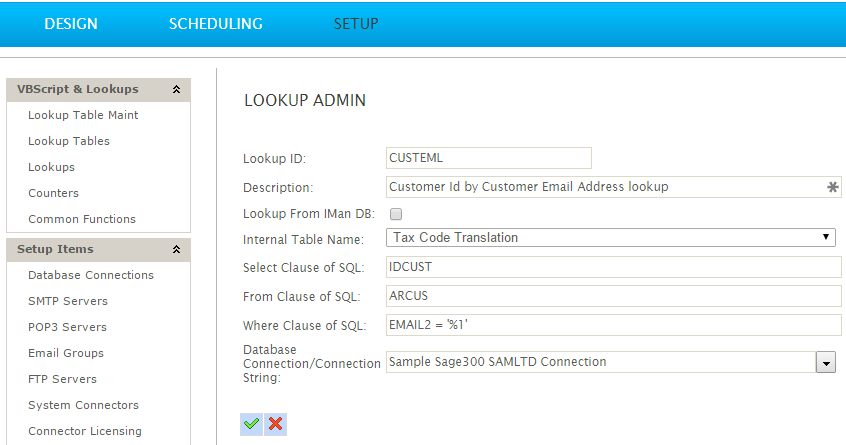Click the asterisk icon beside Description
Viewport: 846px width, 445px height.
click(x=833, y=187)
